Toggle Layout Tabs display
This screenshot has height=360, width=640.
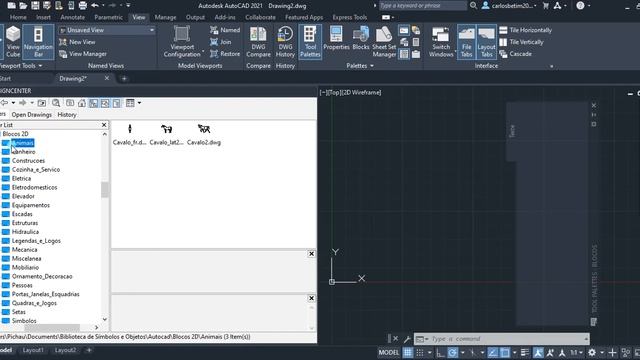tap(487, 42)
